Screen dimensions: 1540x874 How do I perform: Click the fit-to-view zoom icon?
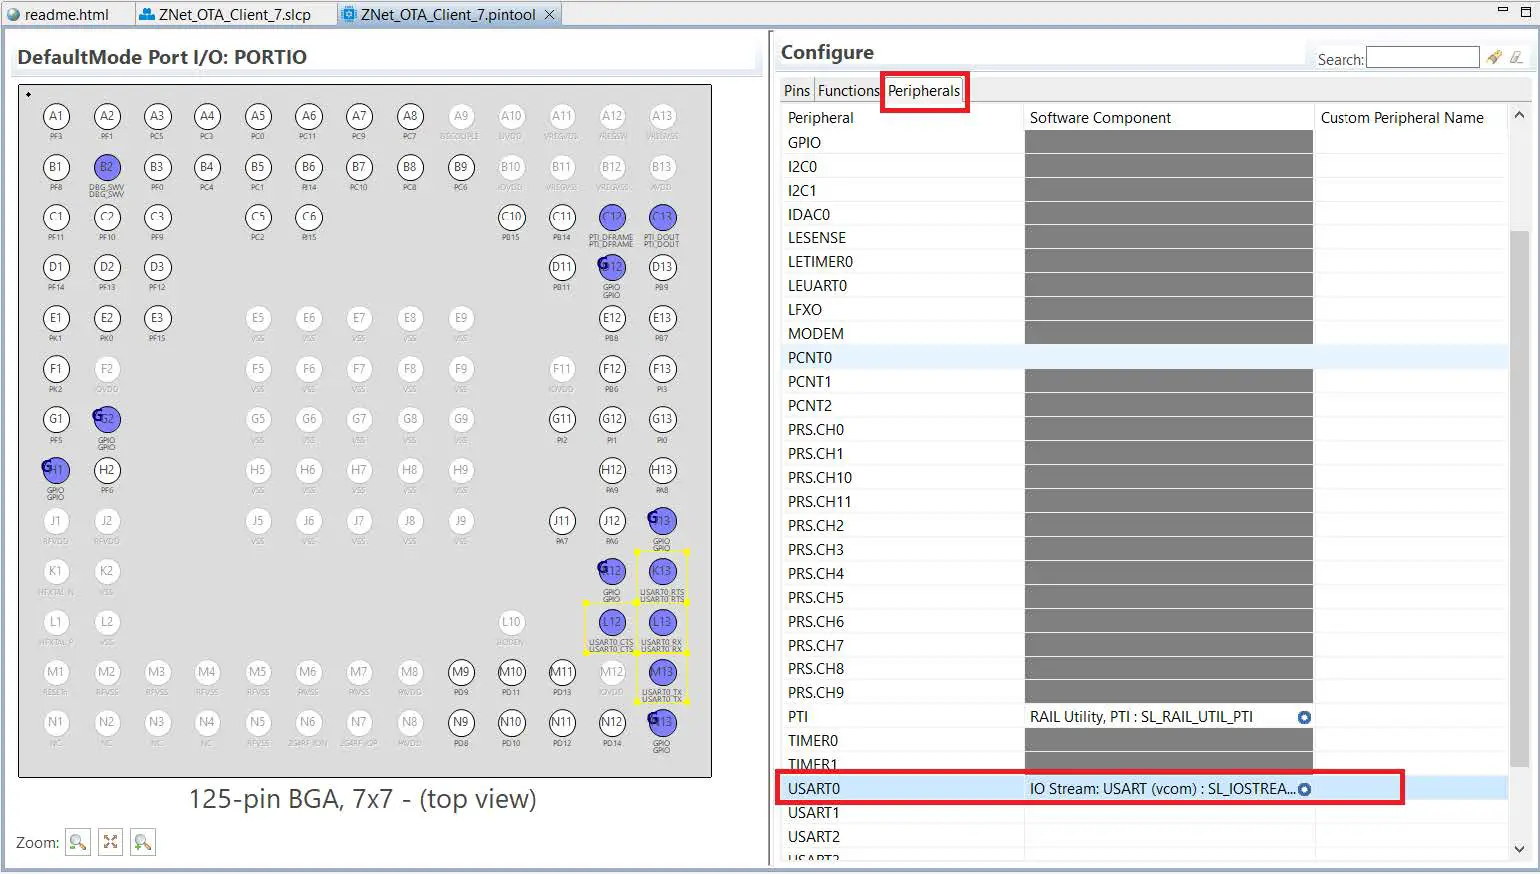point(110,842)
